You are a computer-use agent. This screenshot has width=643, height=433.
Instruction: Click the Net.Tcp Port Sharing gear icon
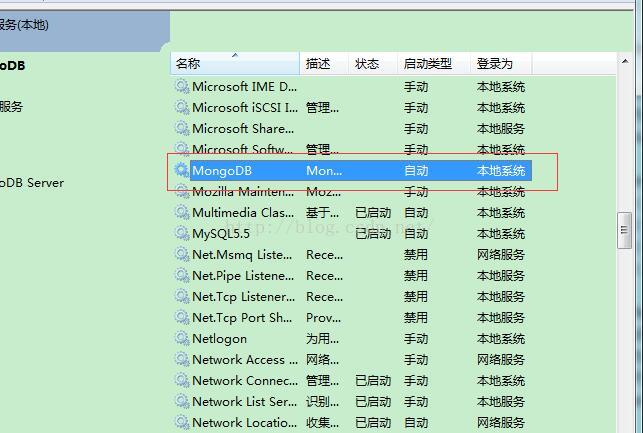[x=181, y=318]
